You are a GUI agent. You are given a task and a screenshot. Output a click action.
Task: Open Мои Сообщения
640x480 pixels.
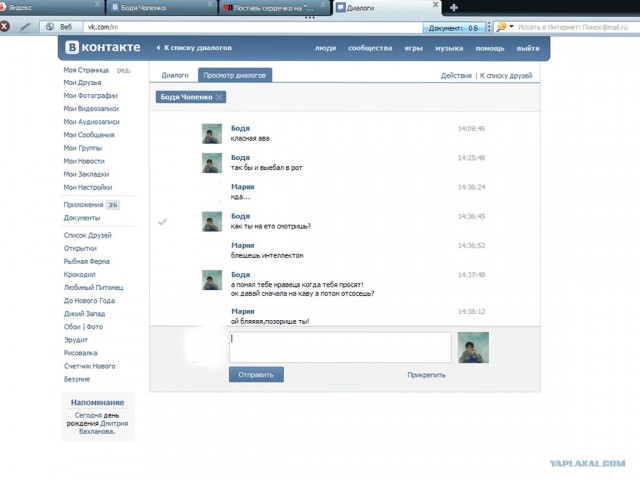(x=89, y=135)
